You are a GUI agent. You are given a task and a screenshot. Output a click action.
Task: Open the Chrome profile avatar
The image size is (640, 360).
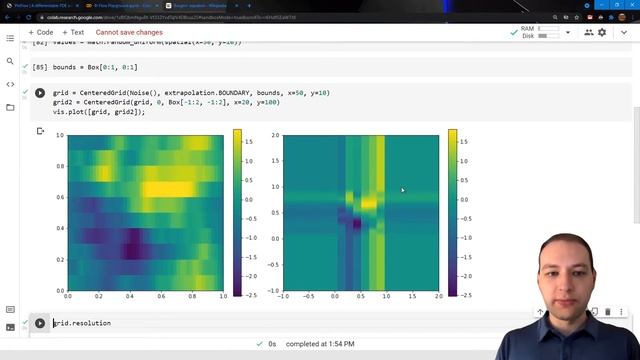click(x=622, y=17)
